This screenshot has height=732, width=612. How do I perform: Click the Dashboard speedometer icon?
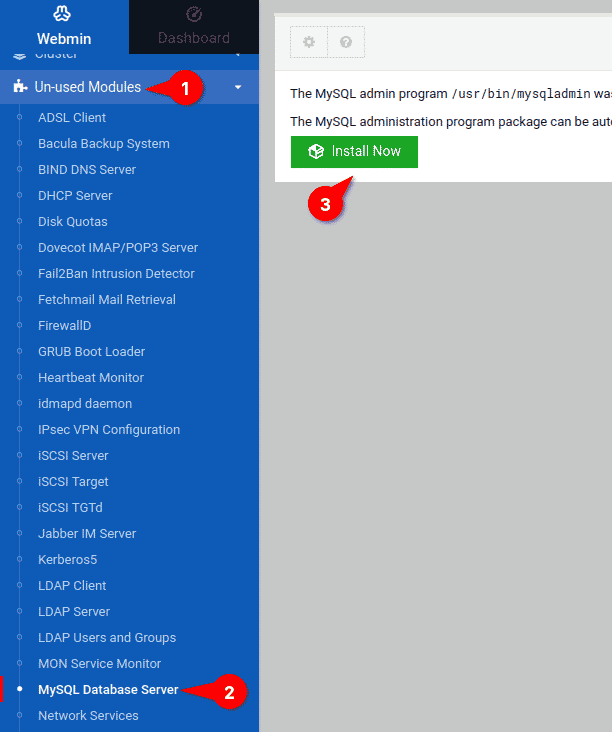tap(194, 14)
